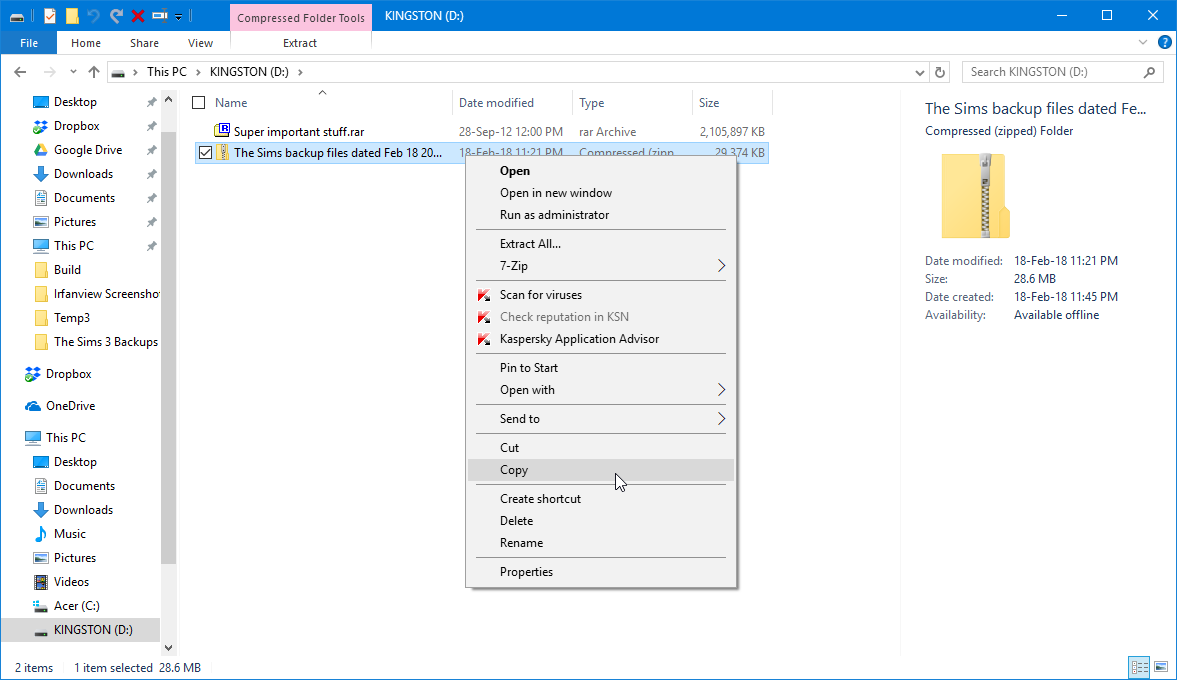Click the Forward navigation arrow

click(x=50, y=72)
